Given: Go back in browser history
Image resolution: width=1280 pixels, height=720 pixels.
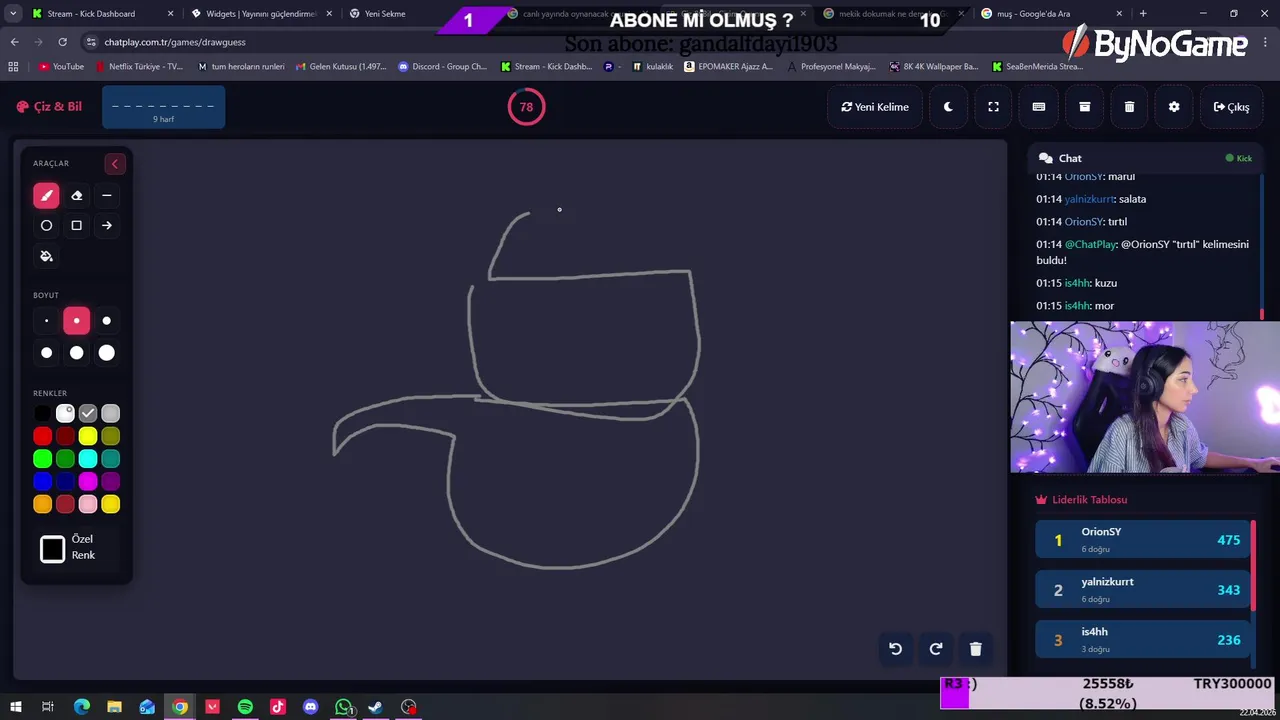Looking at the screenshot, I should coord(14,42).
